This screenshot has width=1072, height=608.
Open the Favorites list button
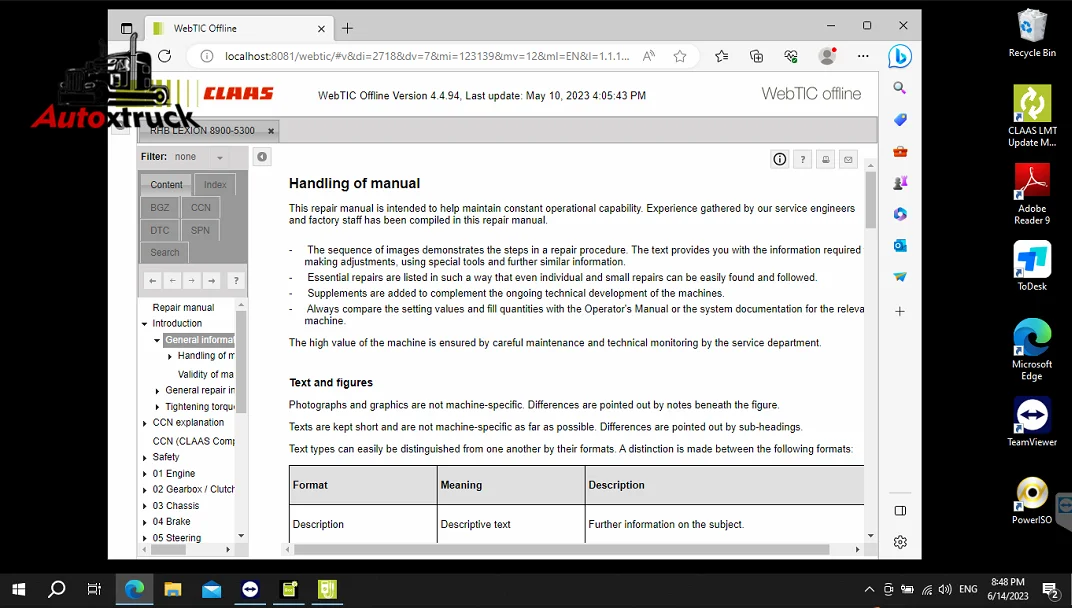pos(722,56)
